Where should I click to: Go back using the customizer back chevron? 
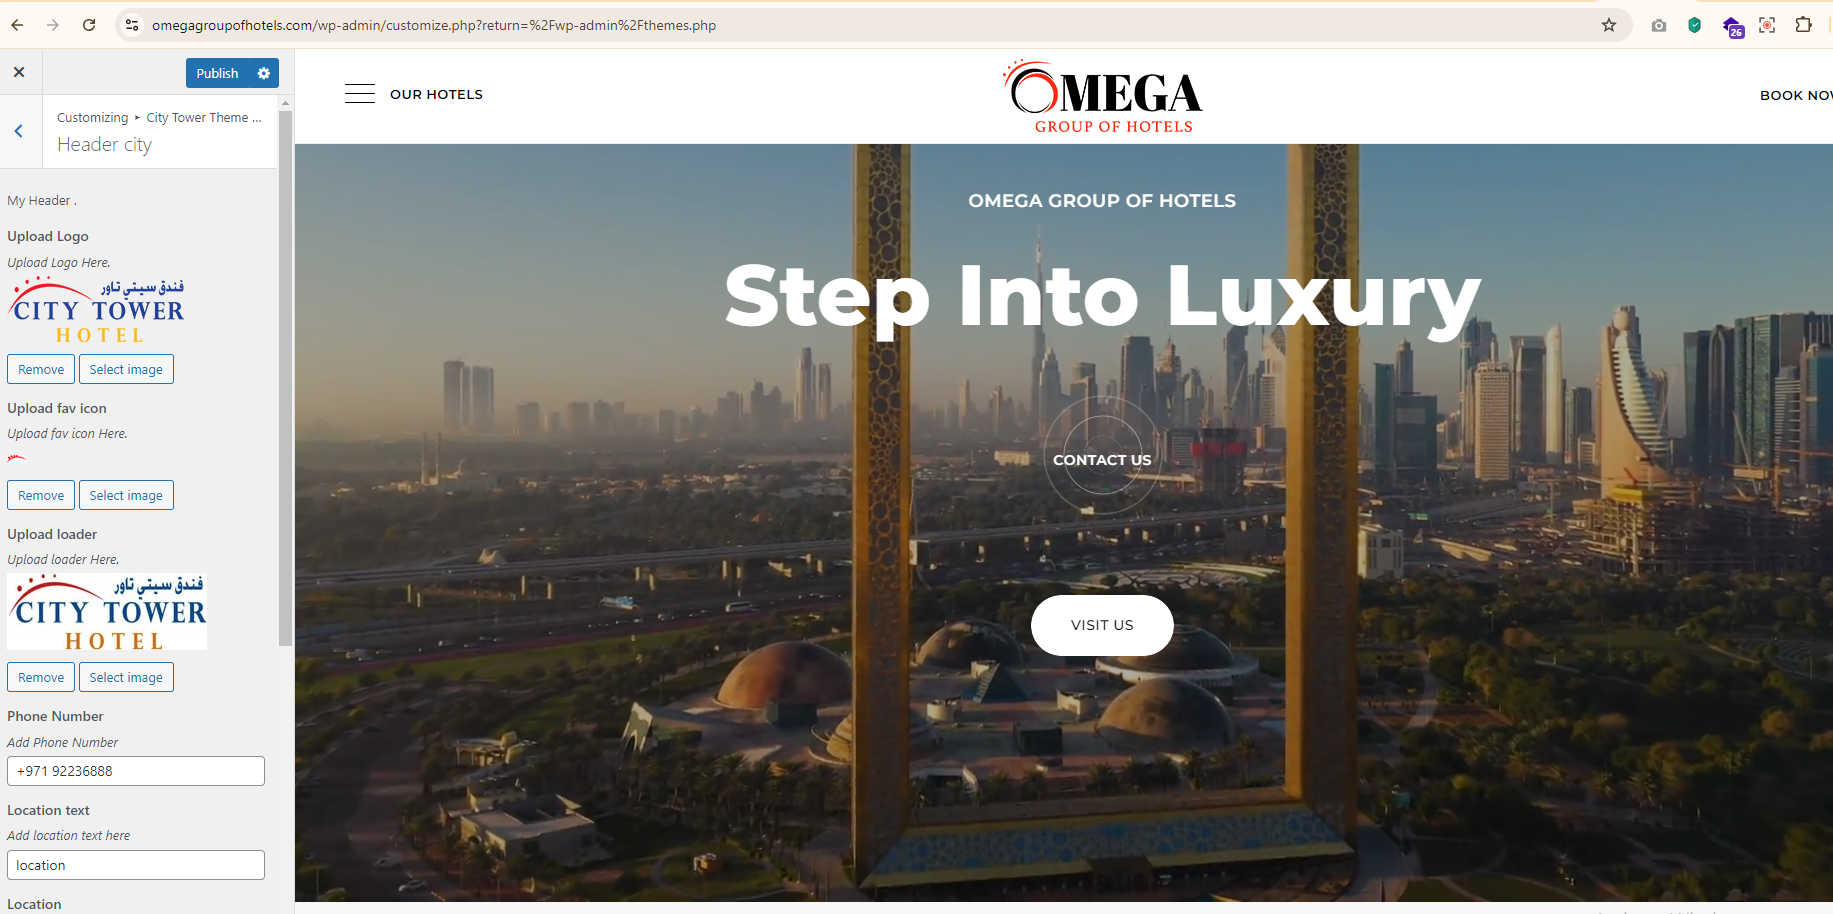[19, 131]
